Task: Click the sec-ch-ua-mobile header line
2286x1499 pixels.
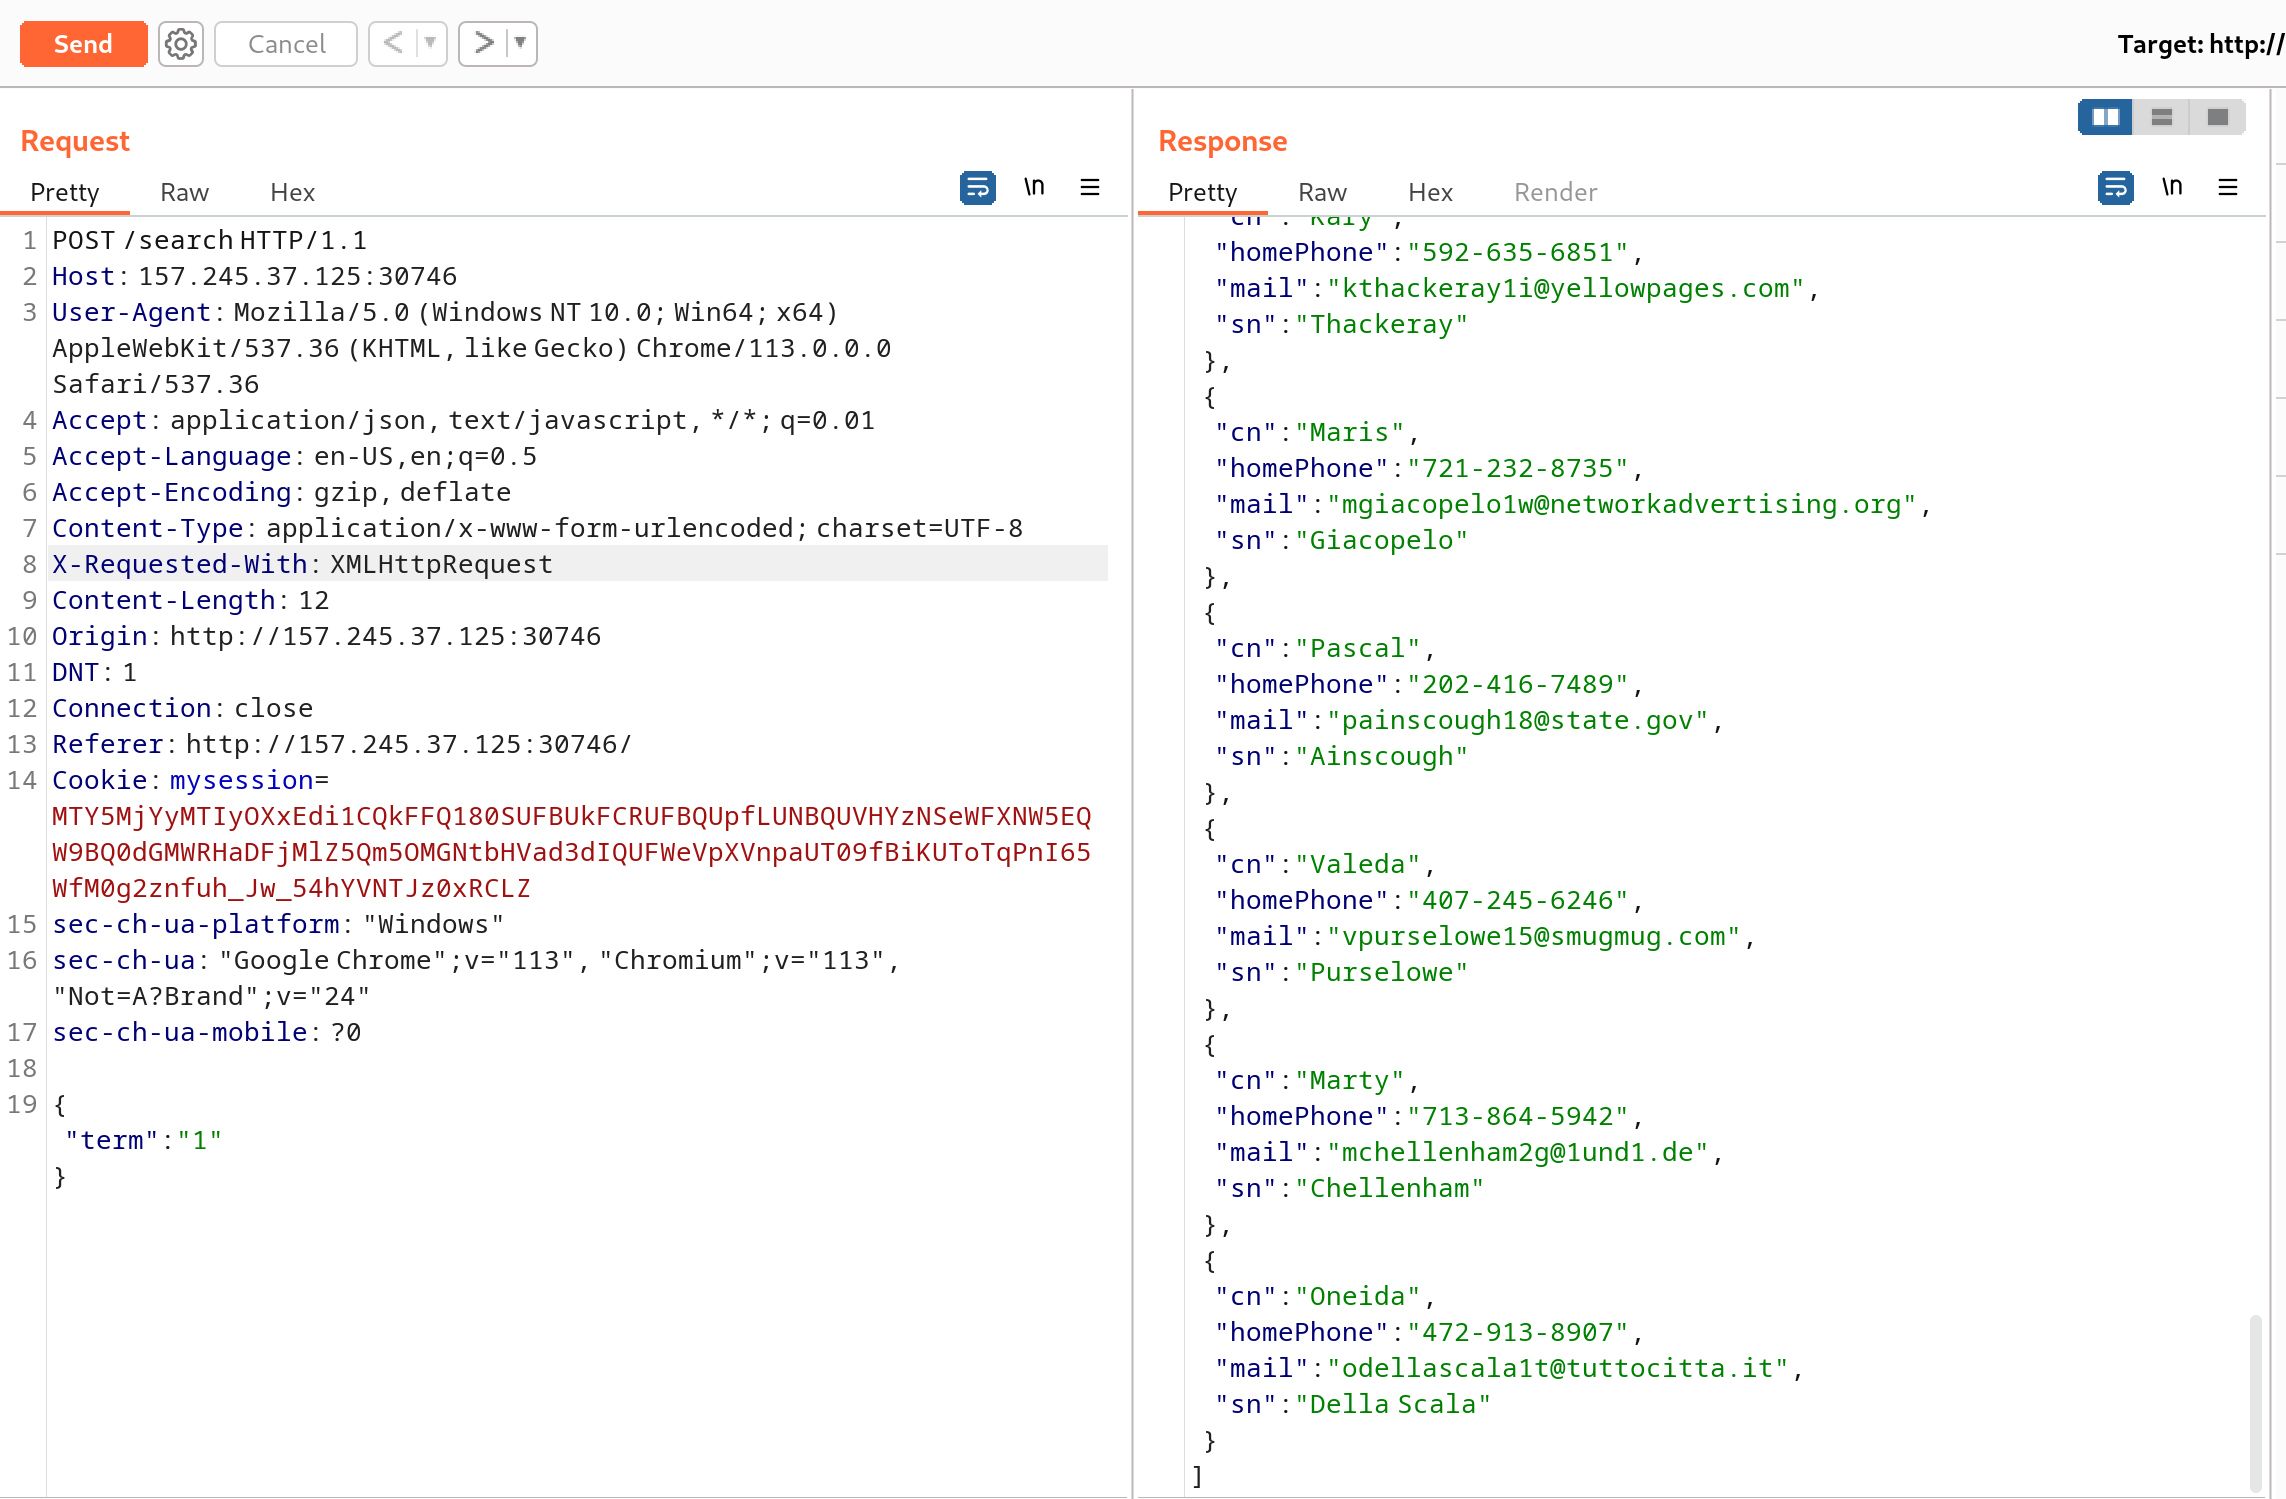Action: pyautogui.click(x=206, y=1032)
